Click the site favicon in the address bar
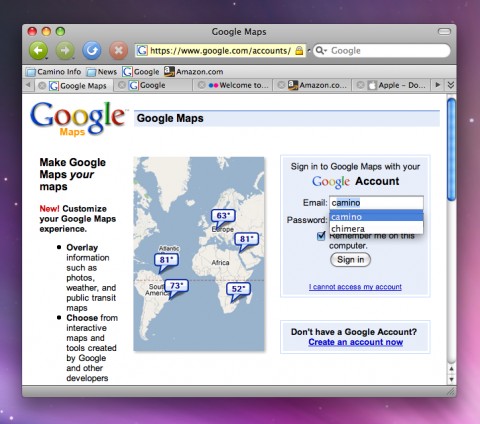 coord(142,51)
